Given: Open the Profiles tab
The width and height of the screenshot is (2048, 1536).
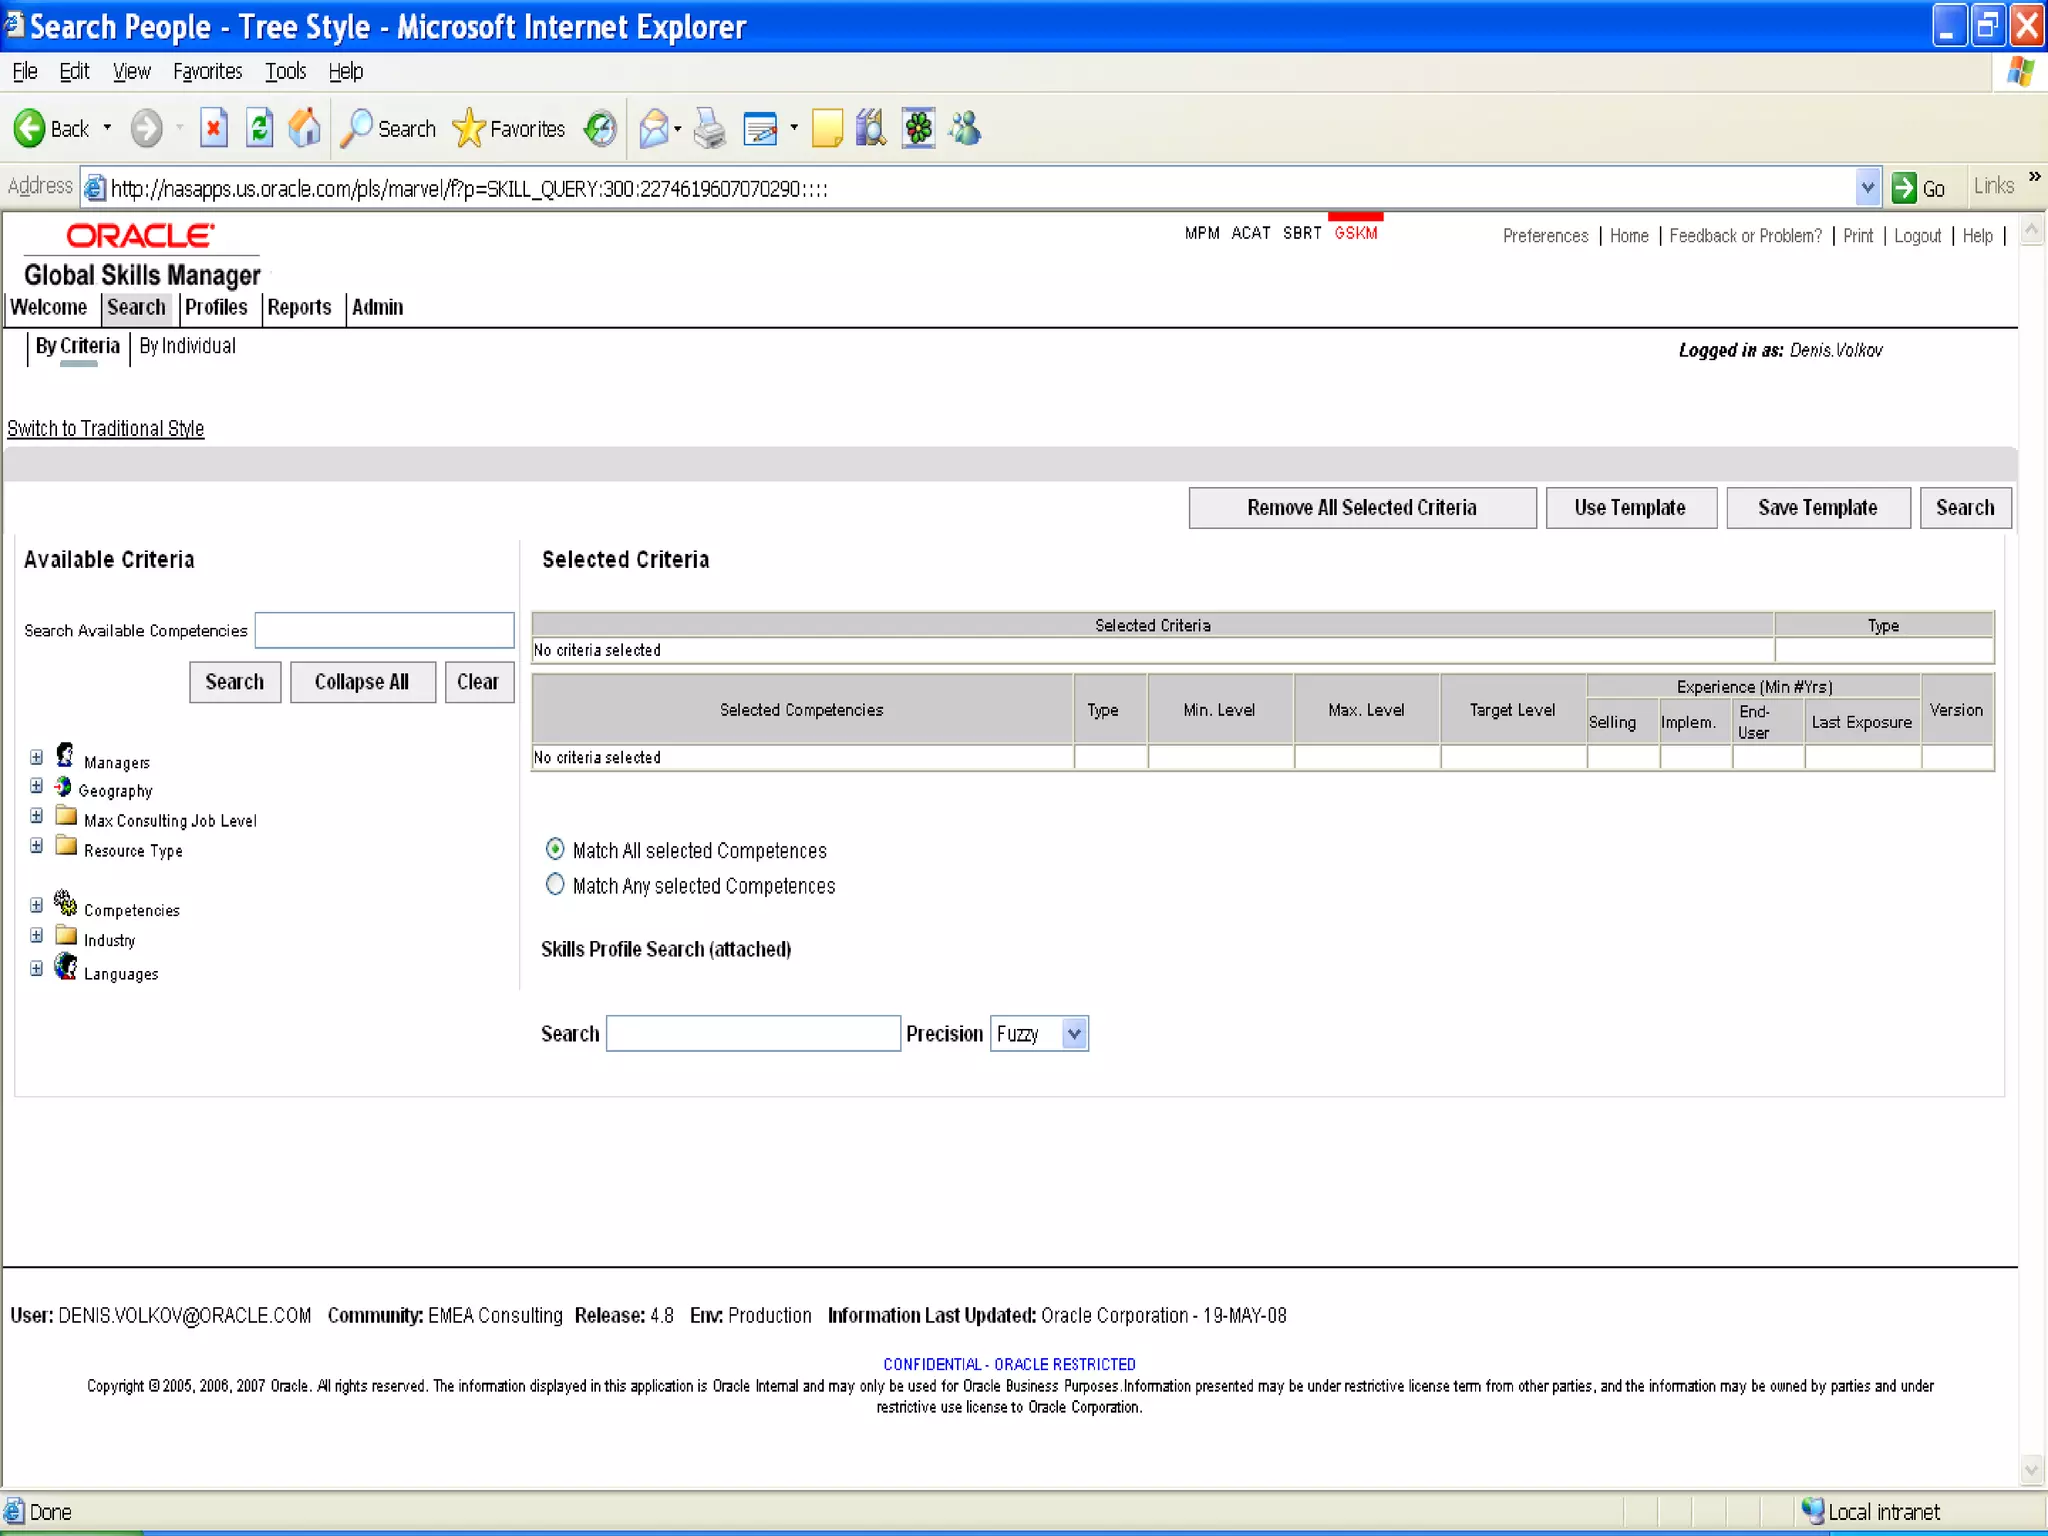Looking at the screenshot, I should (x=216, y=307).
